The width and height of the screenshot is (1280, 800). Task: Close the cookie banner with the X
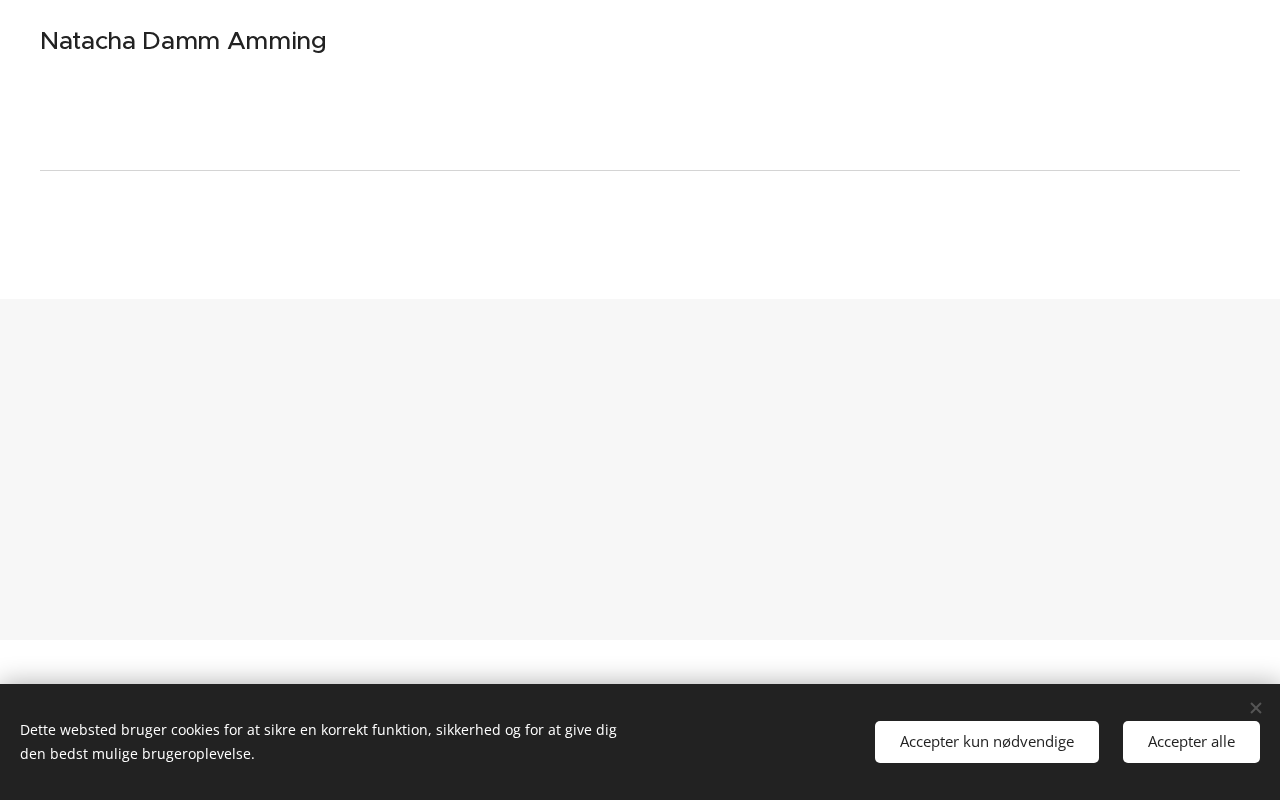[x=1256, y=708]
